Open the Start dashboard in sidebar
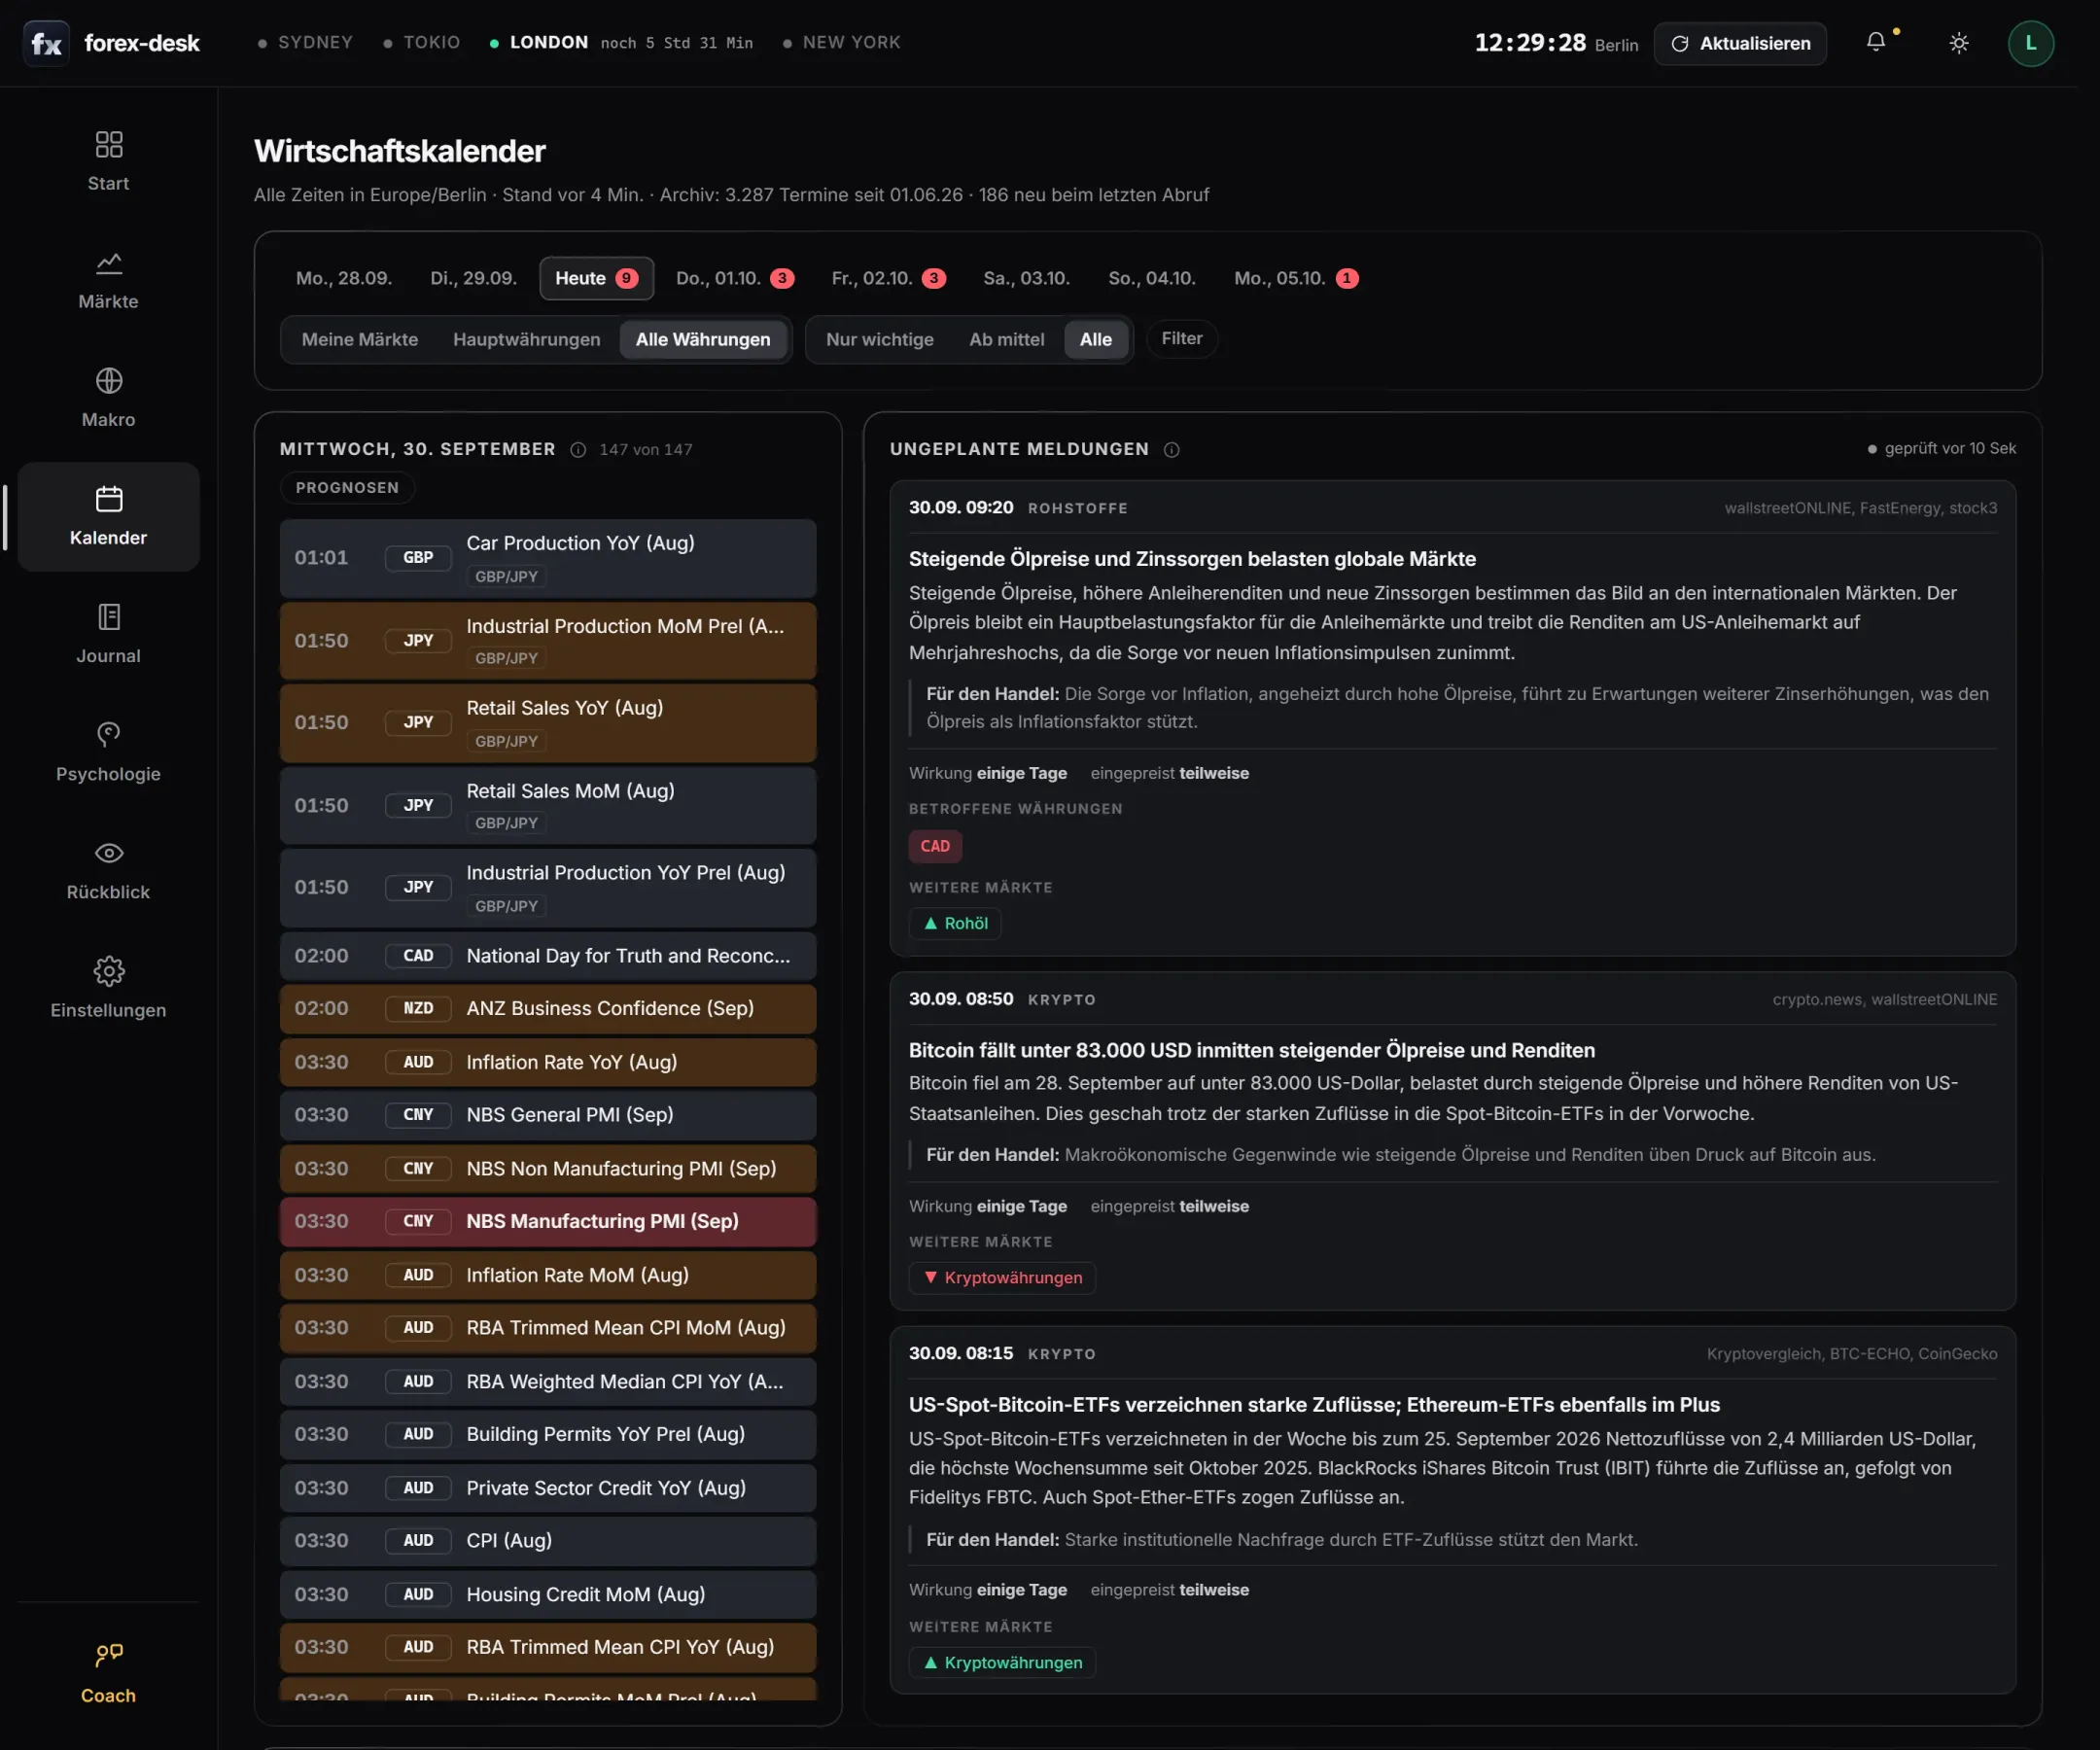This screenshot has height=1750, width=2100. [x=108, y=162]
